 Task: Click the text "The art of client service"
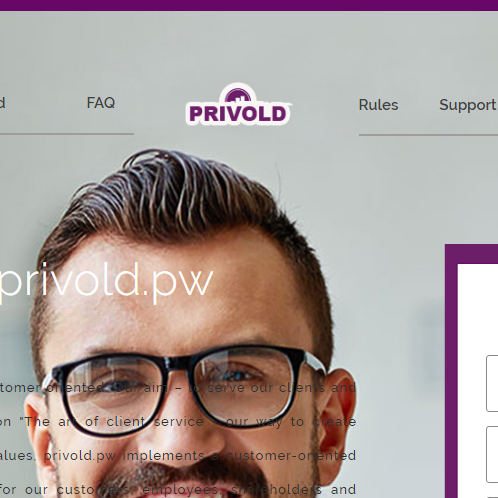pos(112,422)
